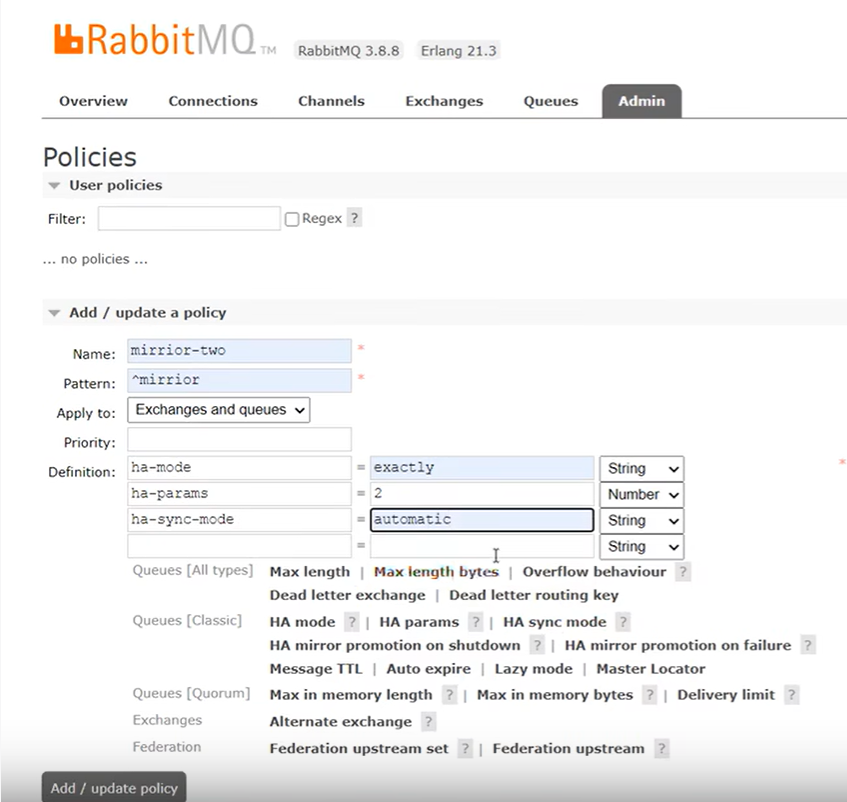Open type dropdown for empty definition row
847x802 pixels.
[642, 546]
